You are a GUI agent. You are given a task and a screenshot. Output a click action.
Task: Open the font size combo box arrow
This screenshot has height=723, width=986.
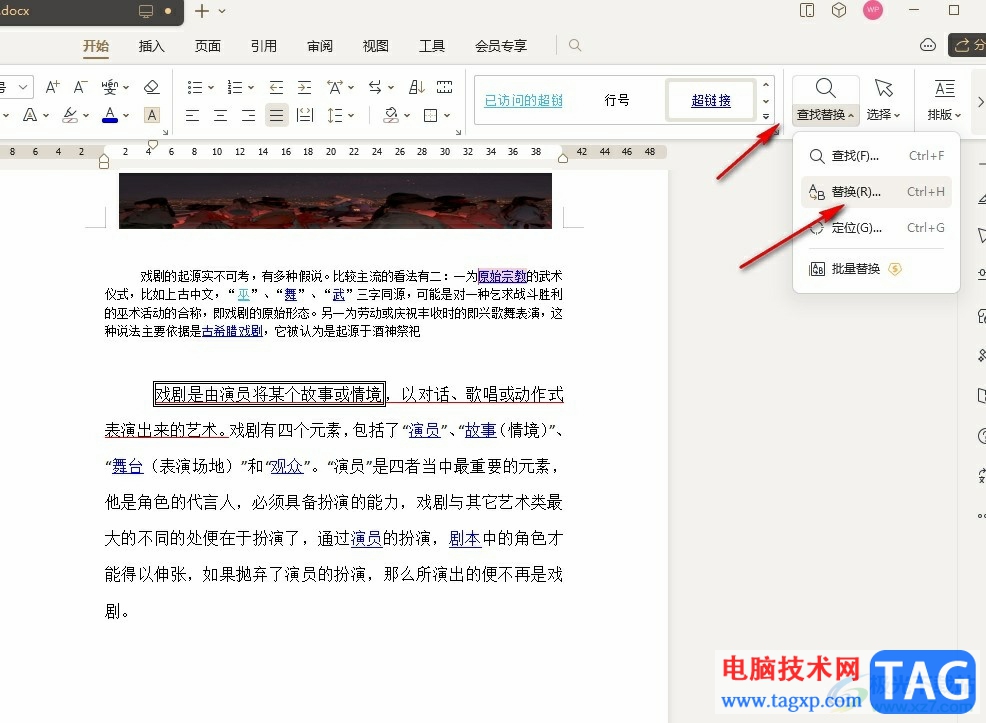point(23,87)
